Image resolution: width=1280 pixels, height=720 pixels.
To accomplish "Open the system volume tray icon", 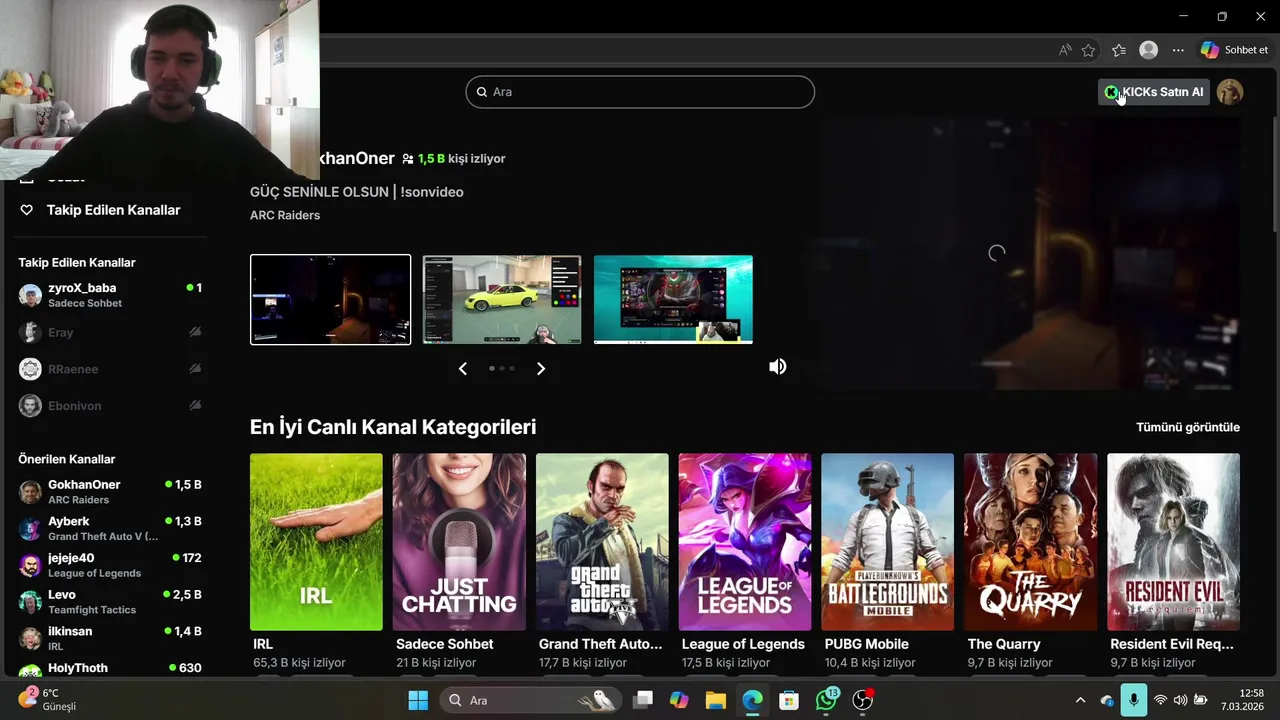I will (x=1180, y=700).
